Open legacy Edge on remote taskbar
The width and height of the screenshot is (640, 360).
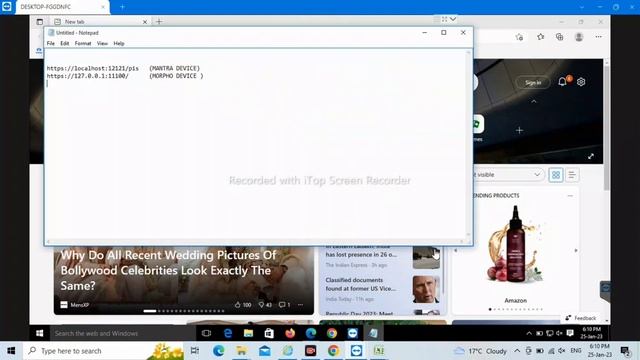point(228,333)
